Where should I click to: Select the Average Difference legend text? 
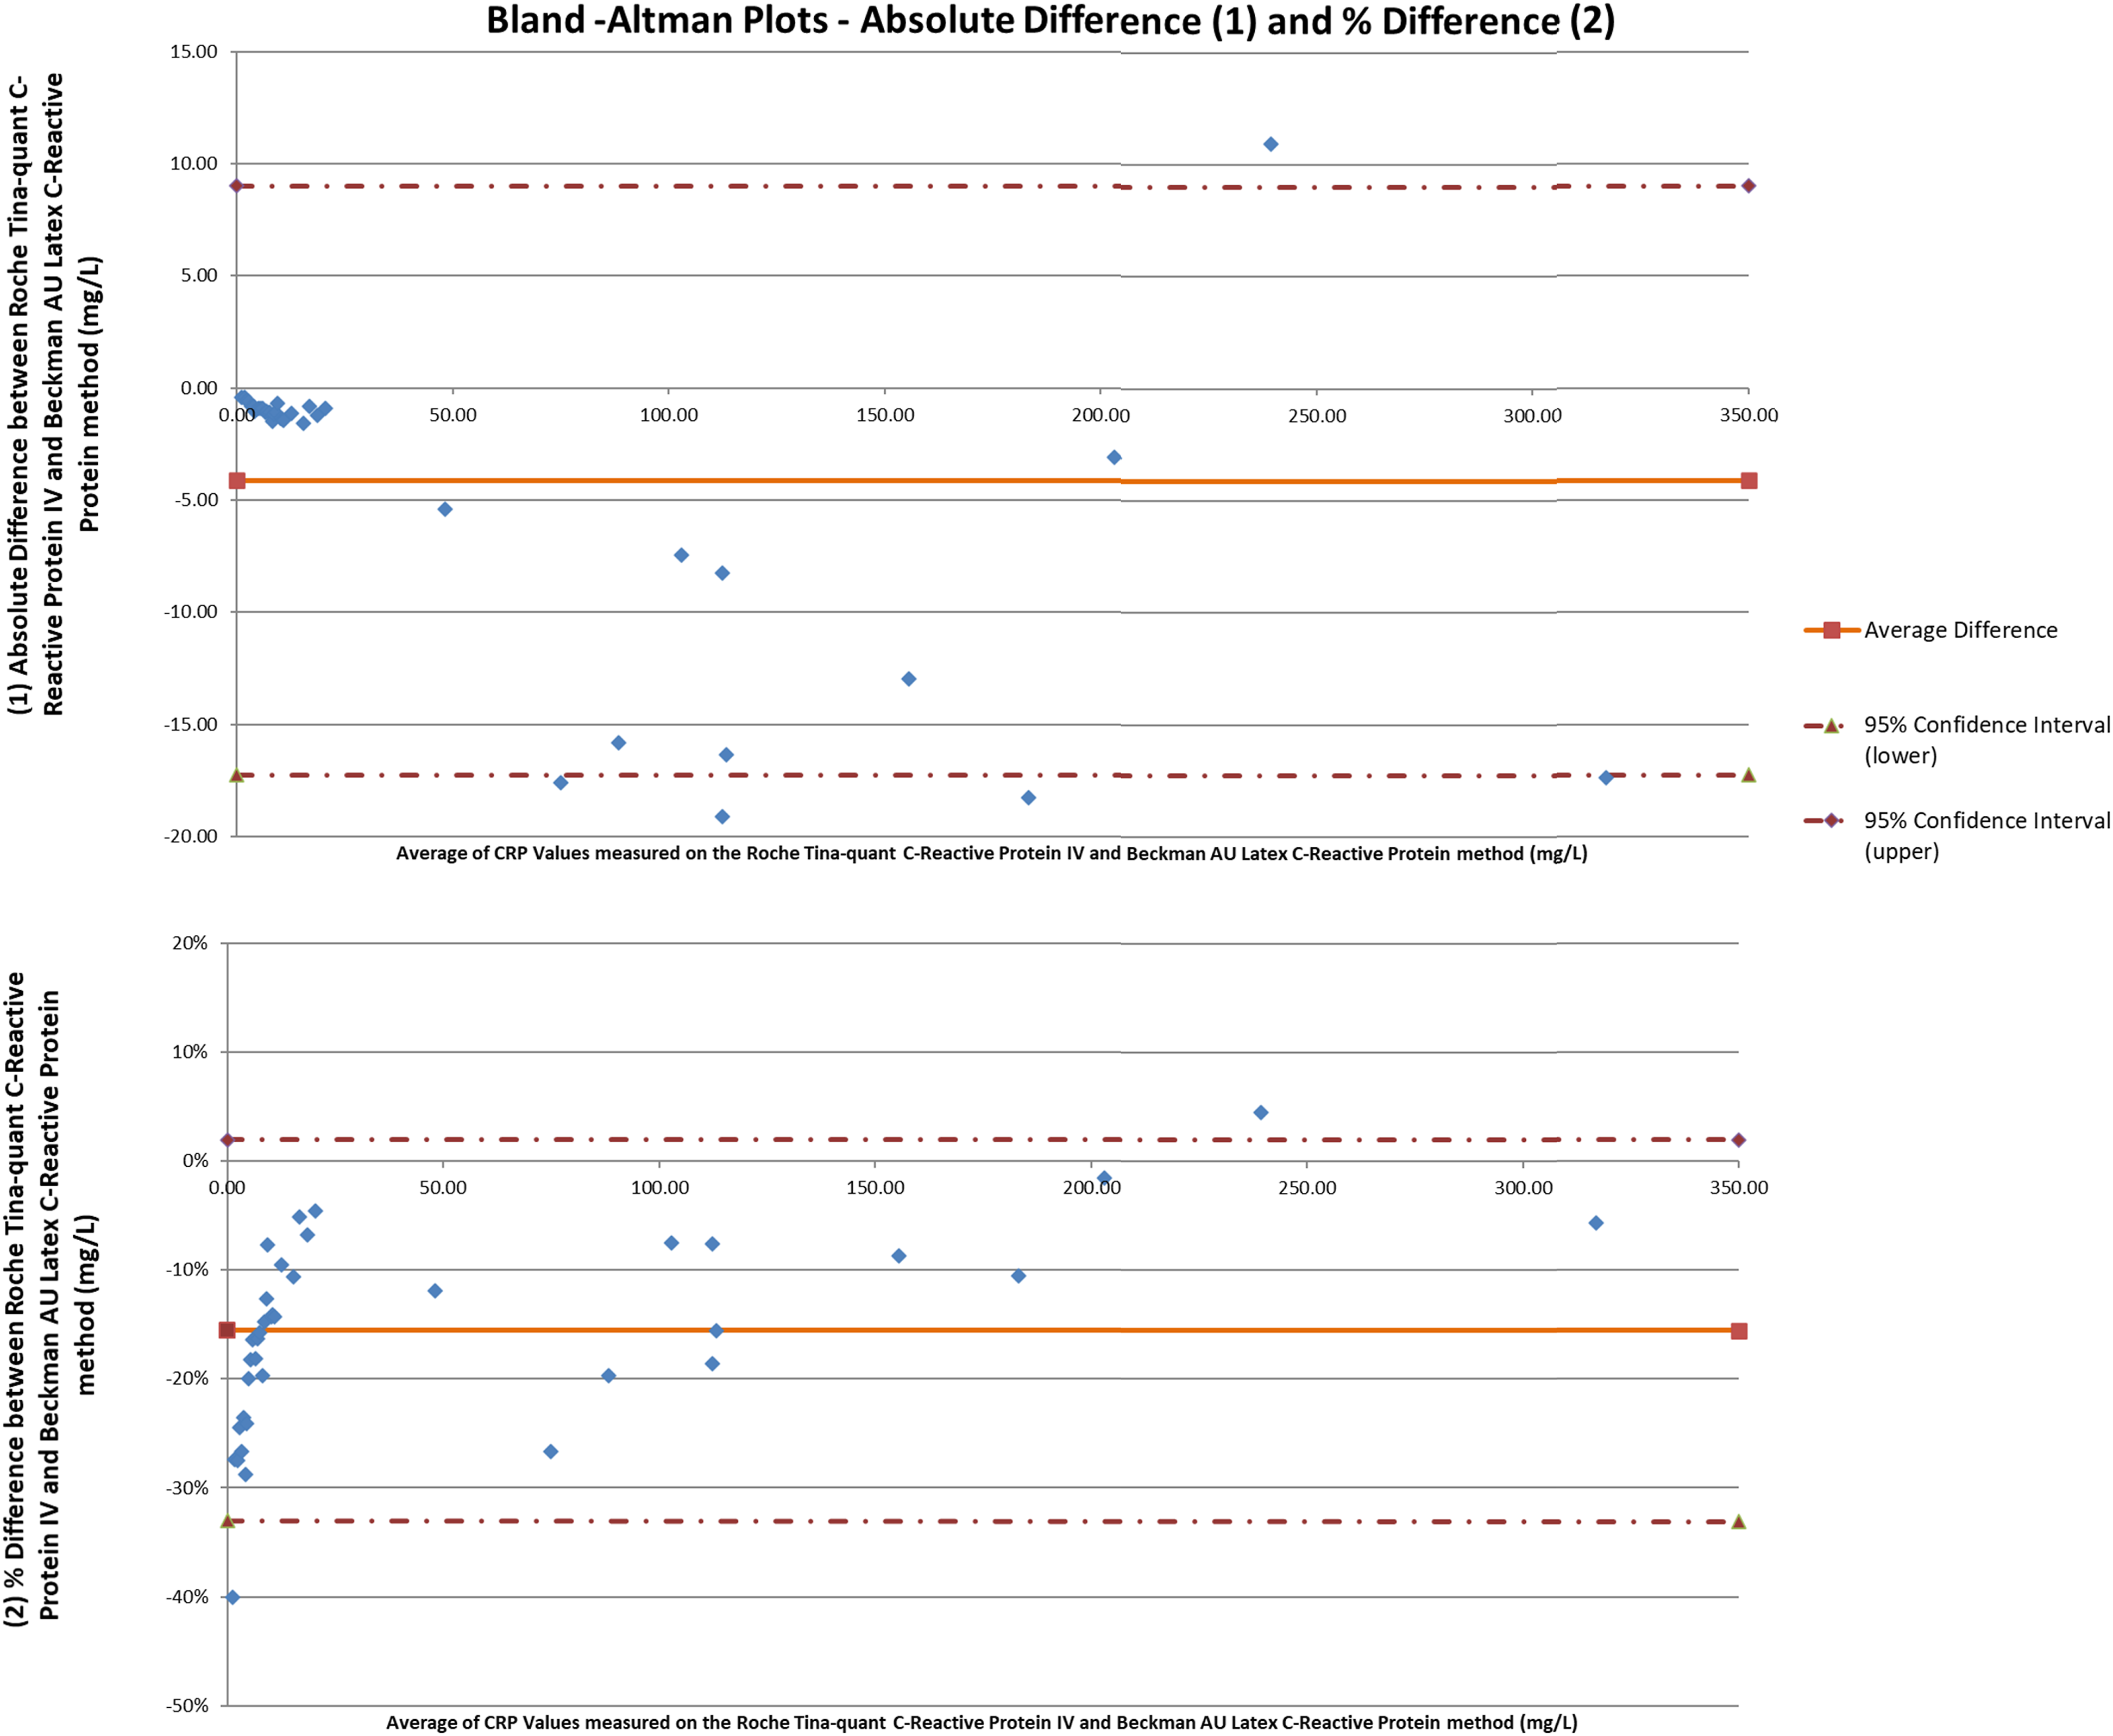click(1960, 630)
